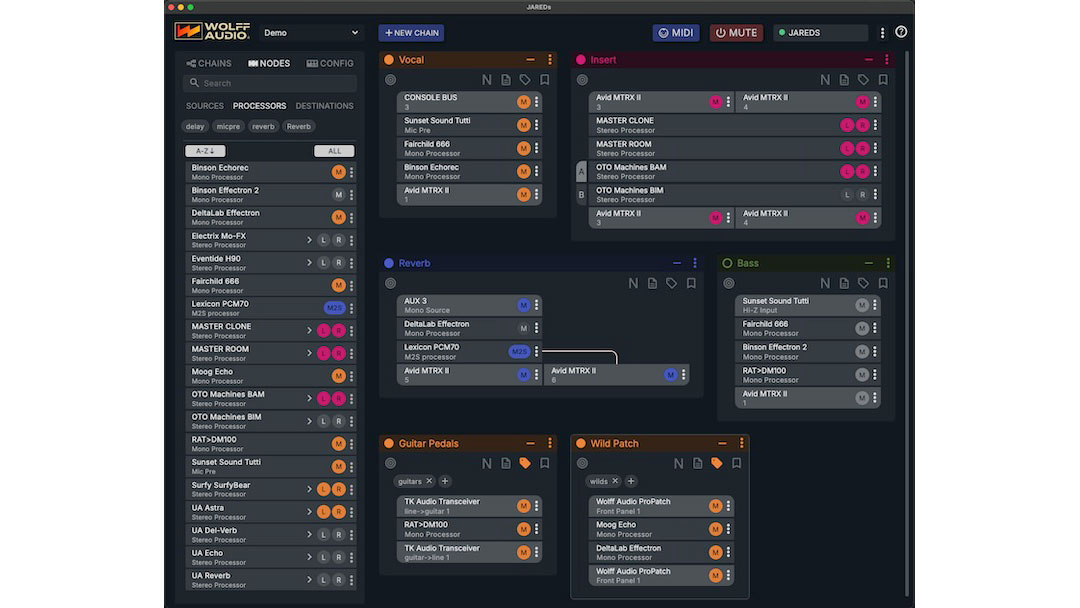Switch to the CONFIG tab
This screenshot has height=608, width=1080.
coord(330,63)
